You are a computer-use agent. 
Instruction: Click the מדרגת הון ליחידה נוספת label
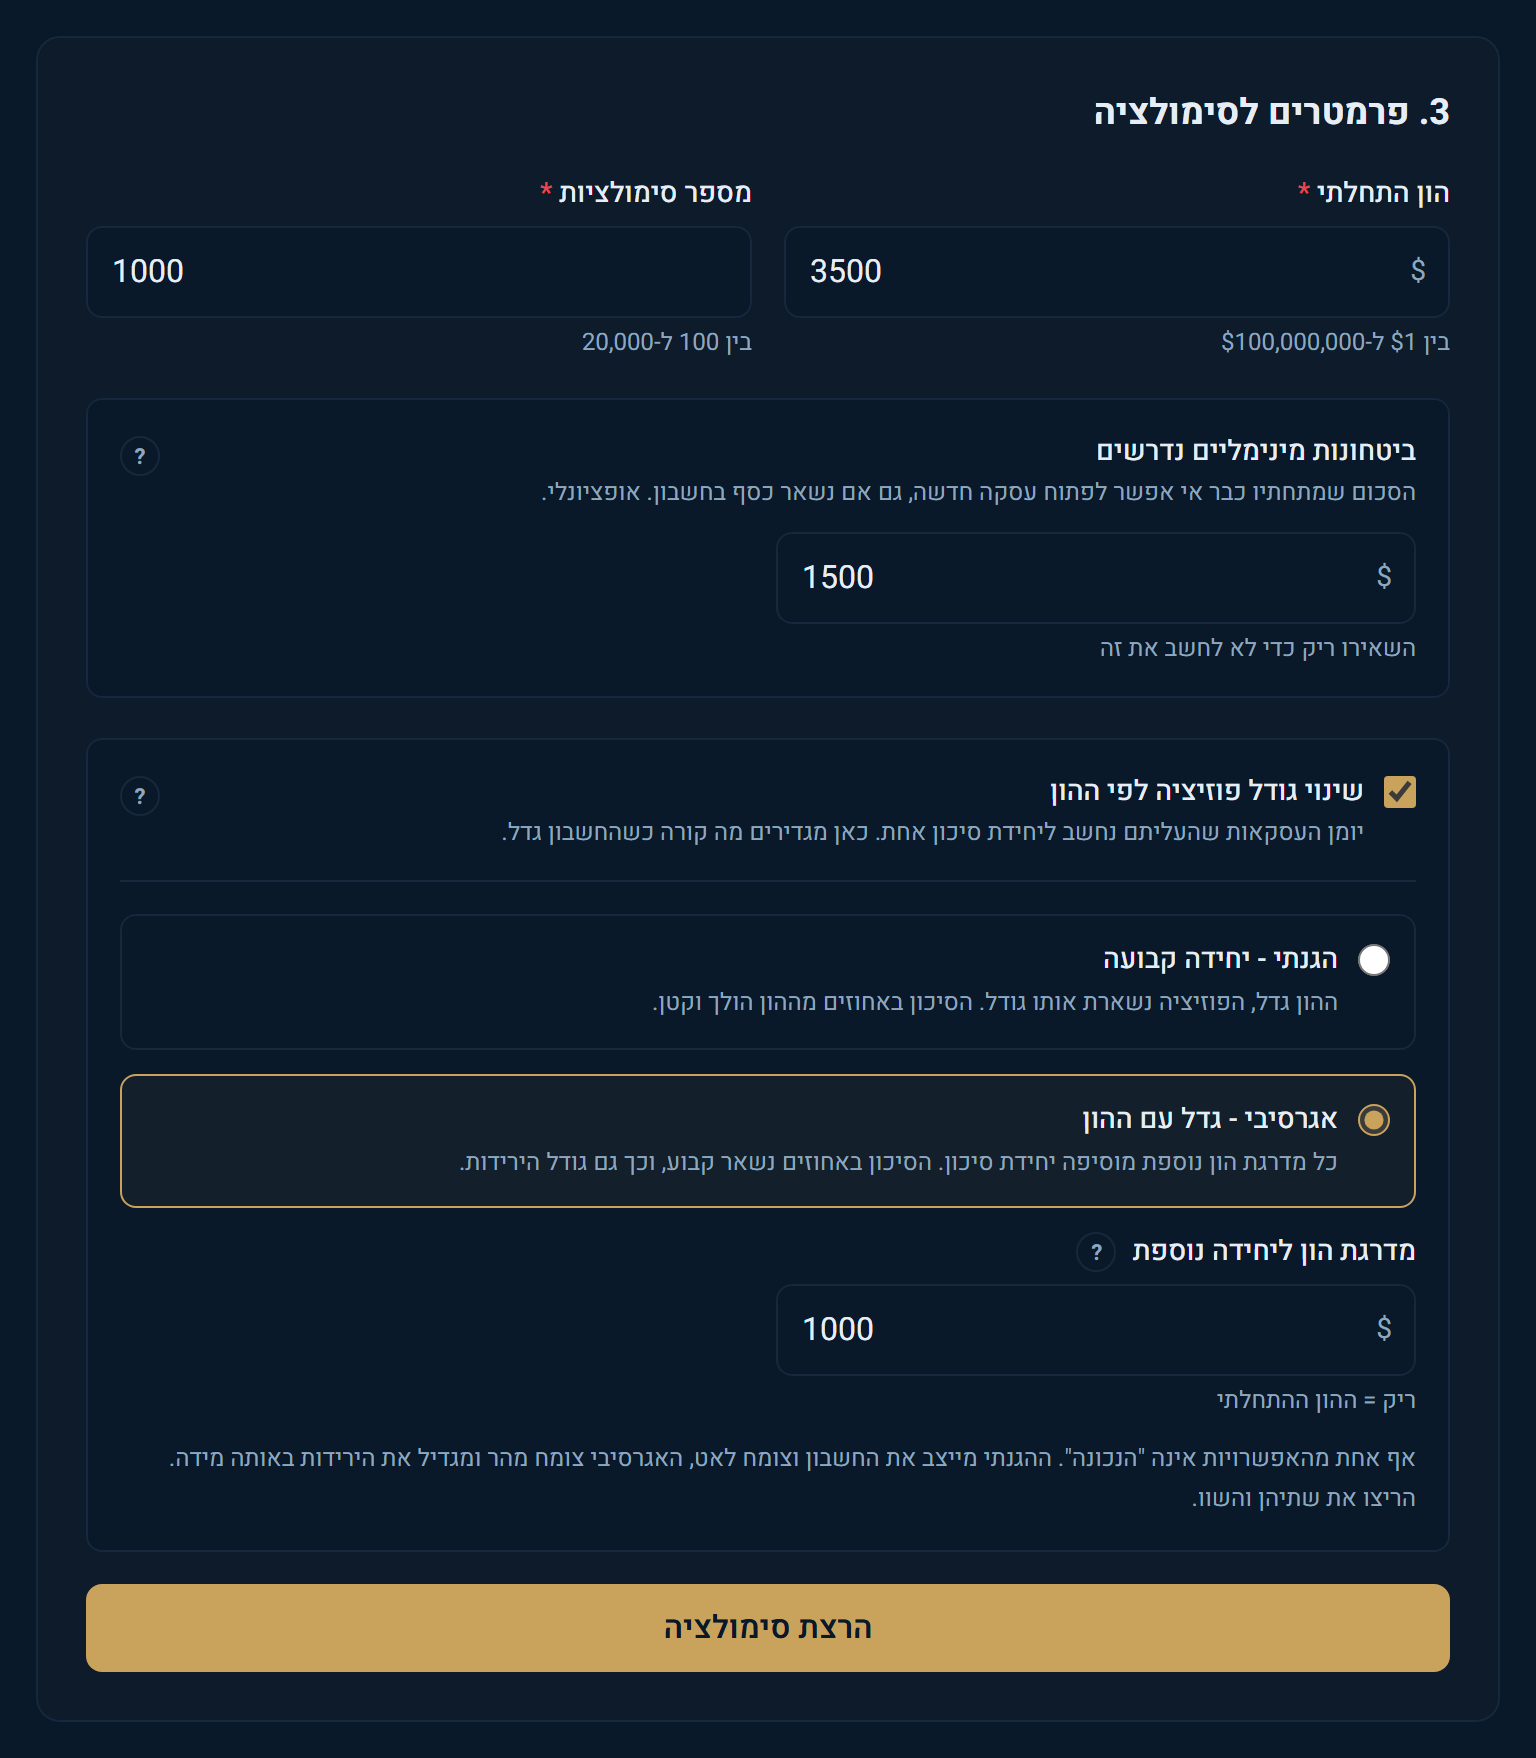click(1274, 1251)
